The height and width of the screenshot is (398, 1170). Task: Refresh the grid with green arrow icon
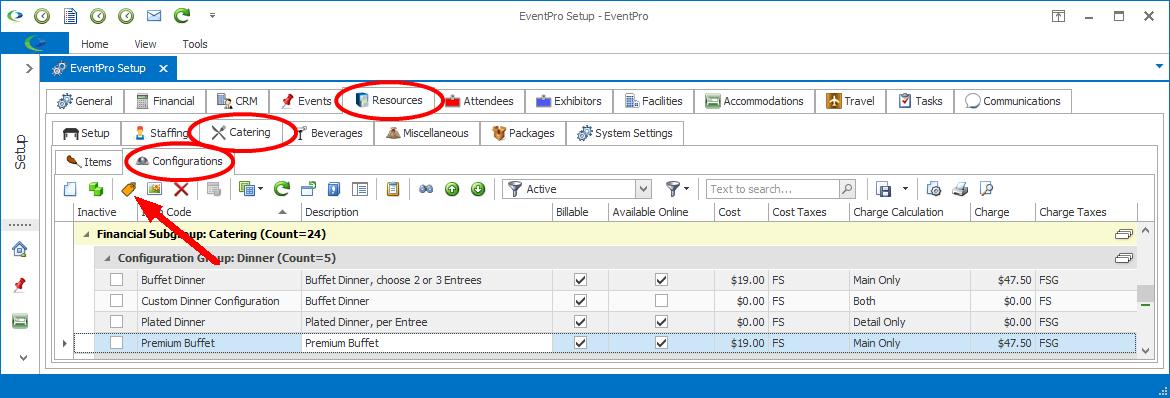click(x=281, y=189)
